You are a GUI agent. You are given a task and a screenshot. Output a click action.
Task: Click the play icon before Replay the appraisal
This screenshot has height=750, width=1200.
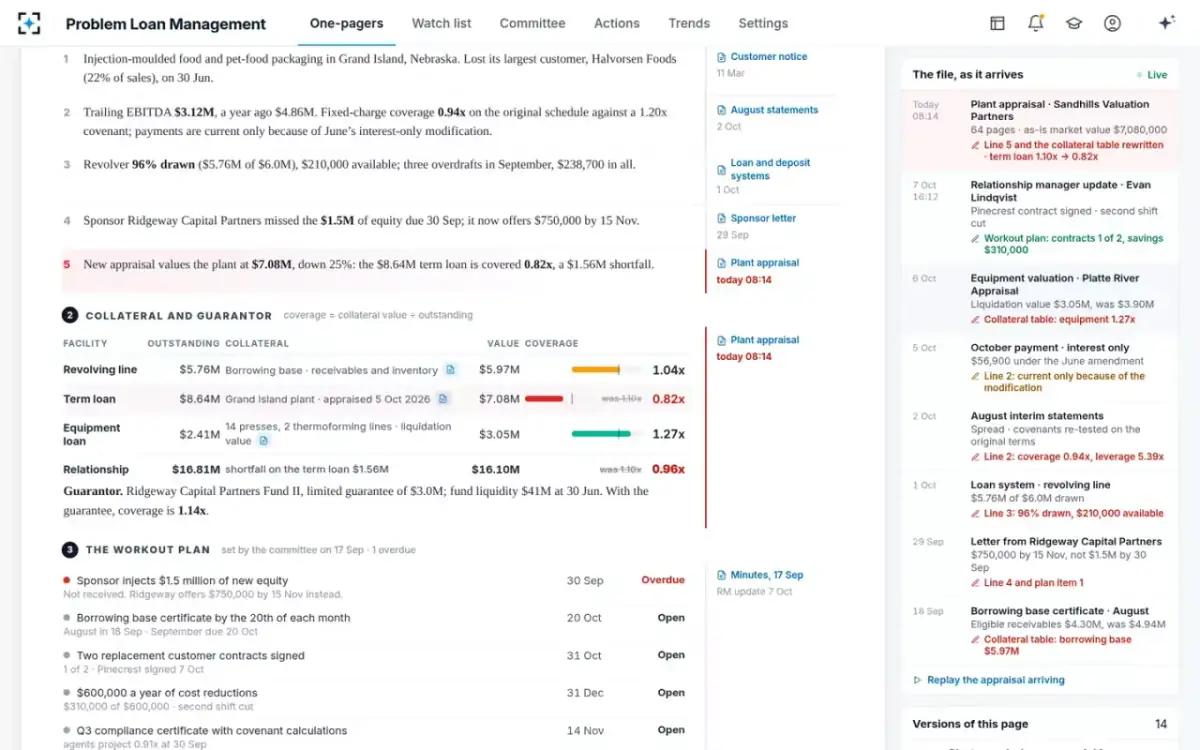click(918, 680)
